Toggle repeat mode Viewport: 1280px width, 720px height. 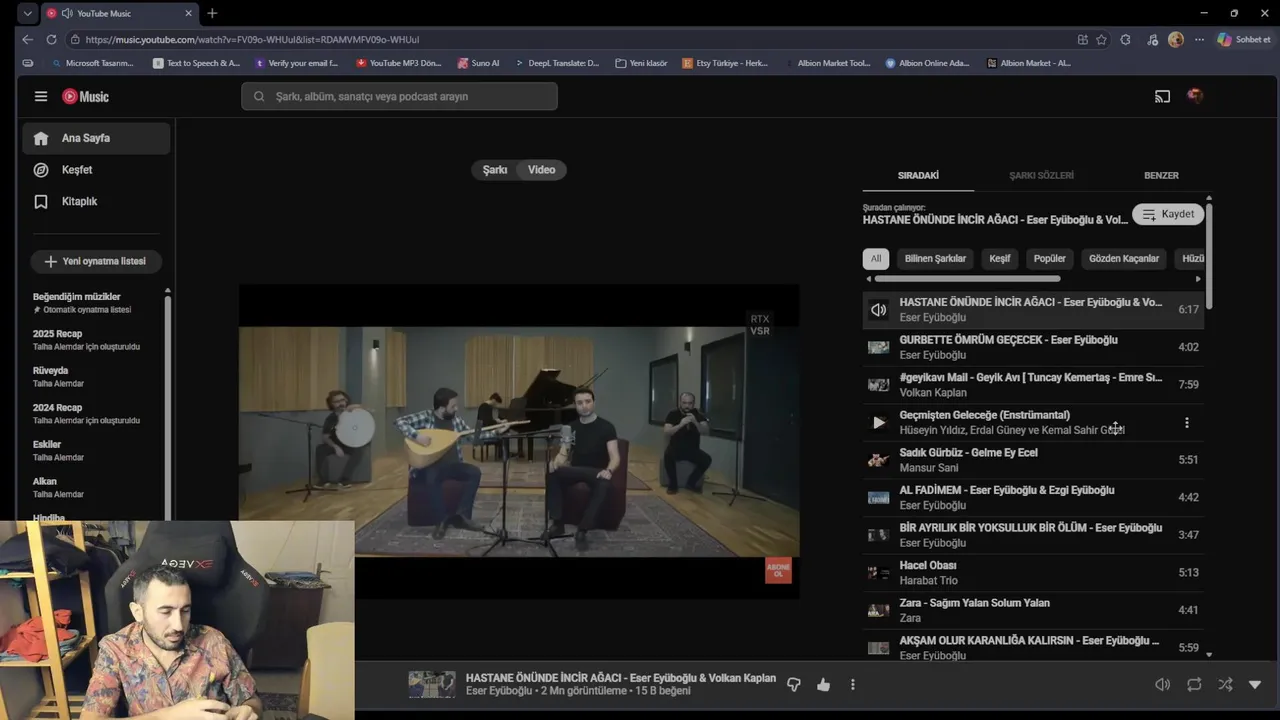pyautogui.click(x=1194, y=685)
